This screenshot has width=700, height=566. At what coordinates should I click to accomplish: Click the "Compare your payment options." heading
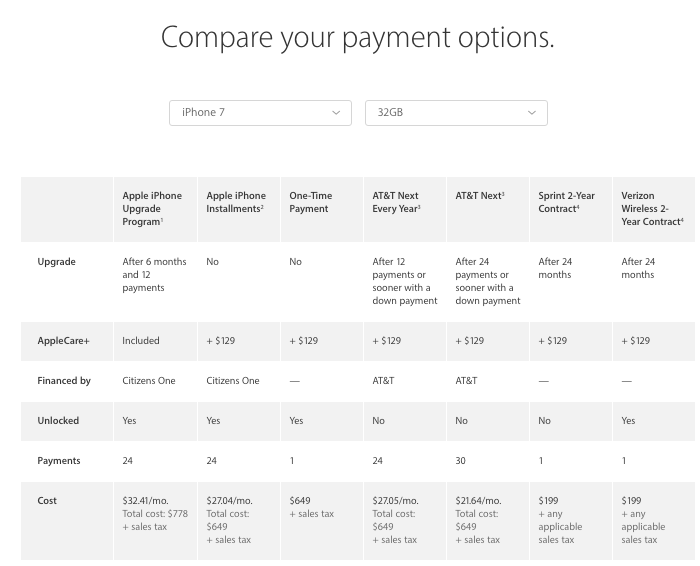tap(358, 37)
